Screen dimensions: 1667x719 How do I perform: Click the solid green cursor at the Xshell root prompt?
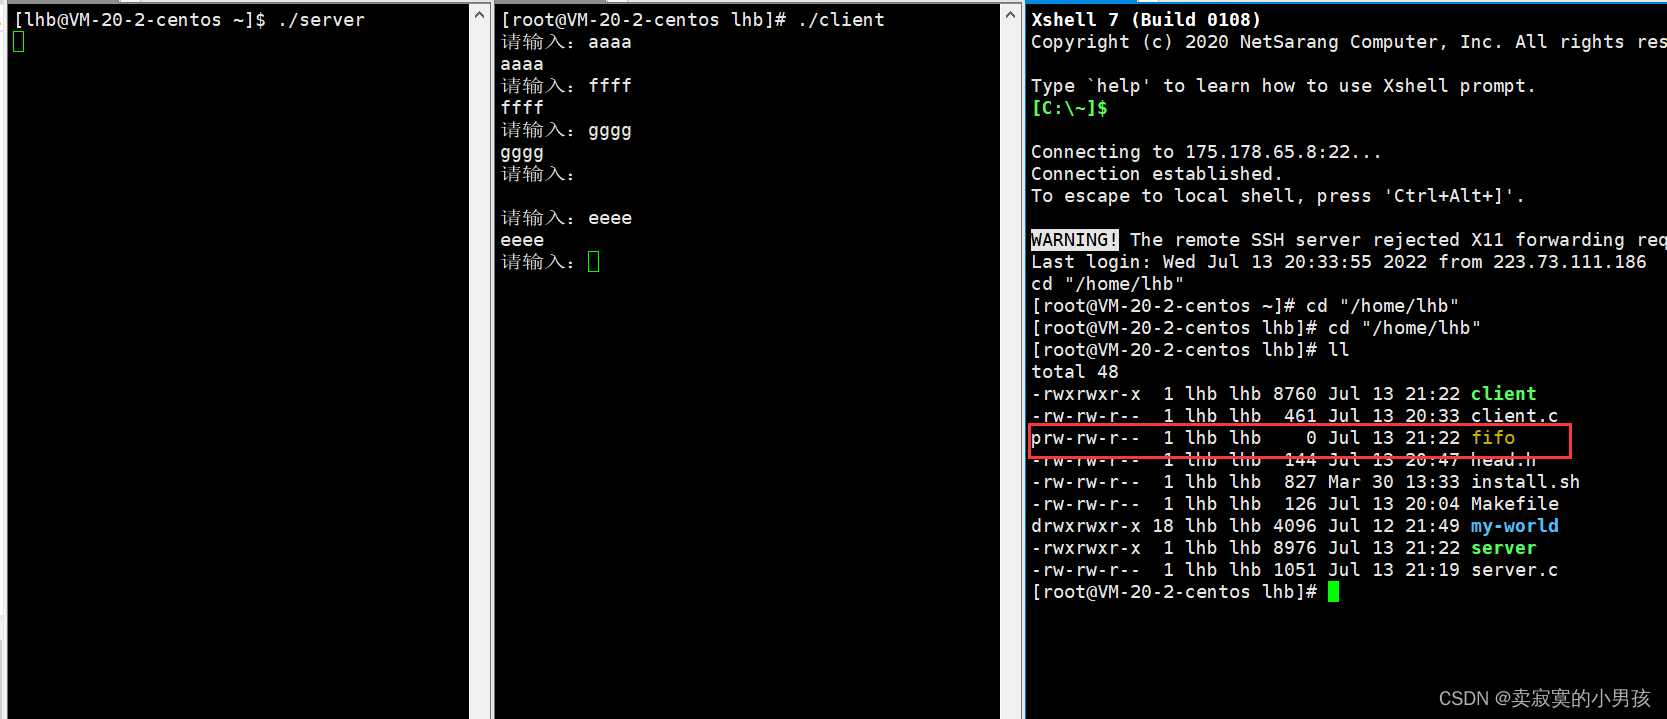pos(1334,592)
